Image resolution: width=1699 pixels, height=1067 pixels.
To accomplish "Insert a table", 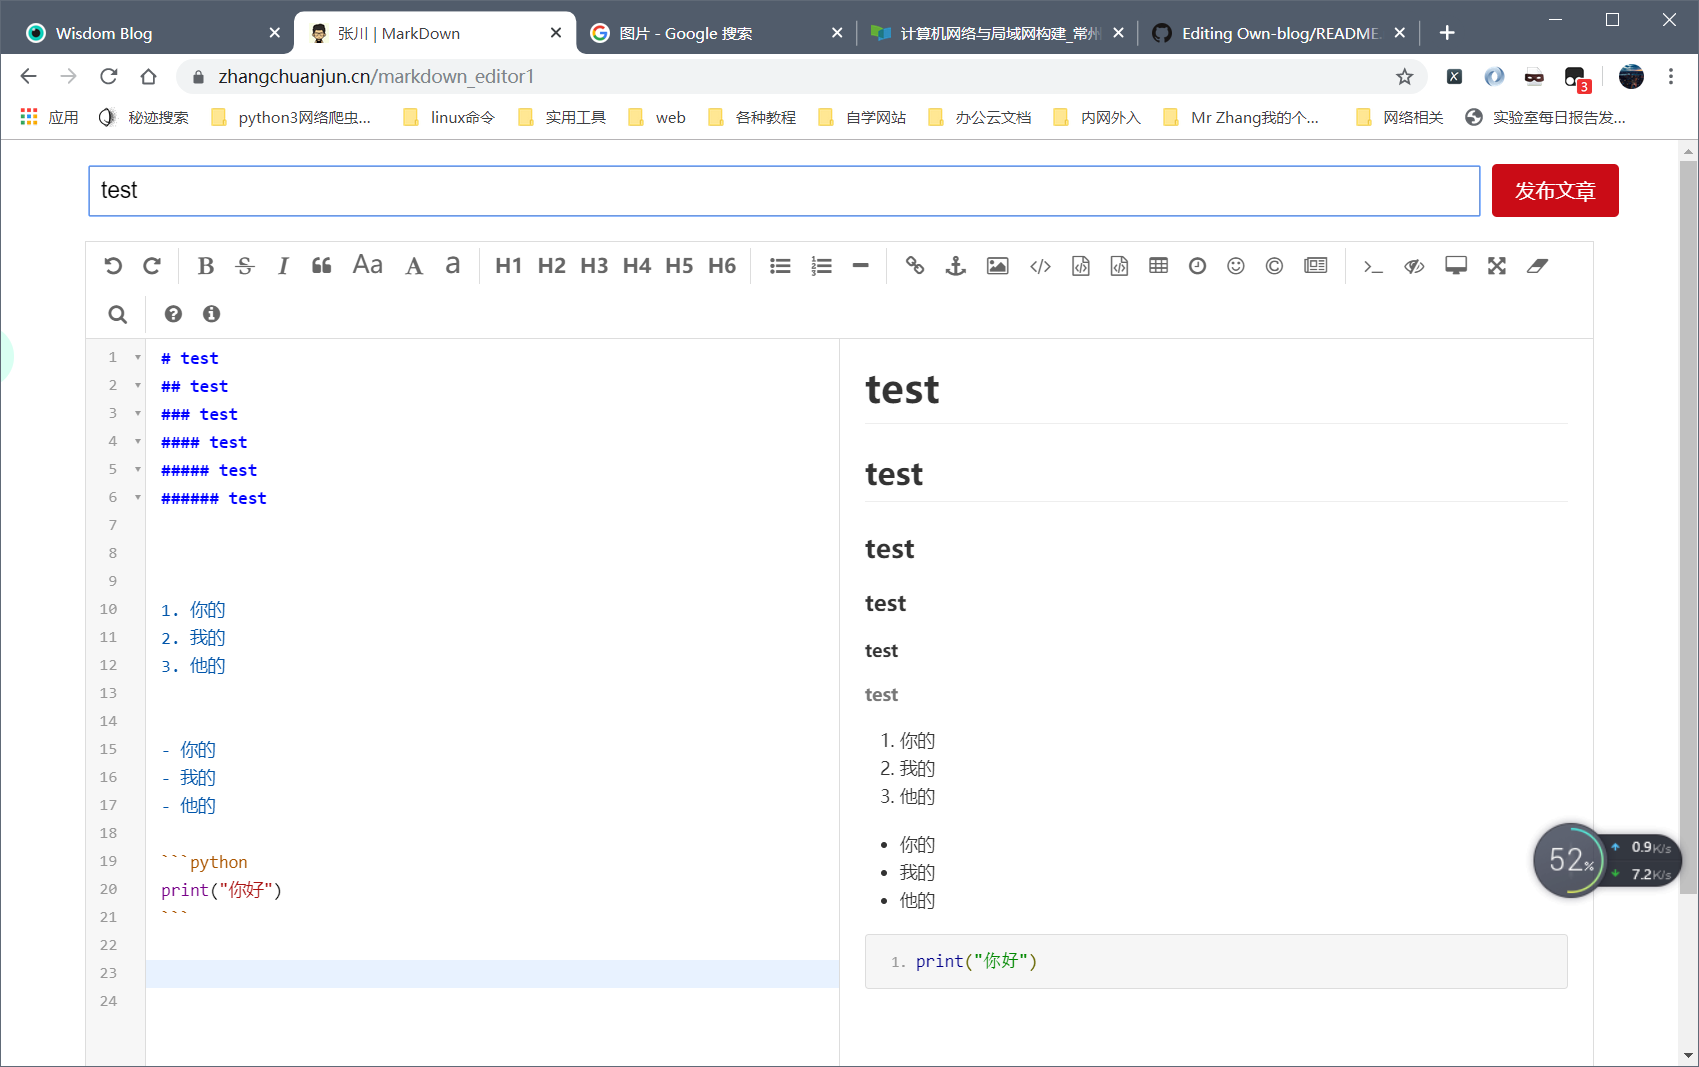I will (1159, 266).
